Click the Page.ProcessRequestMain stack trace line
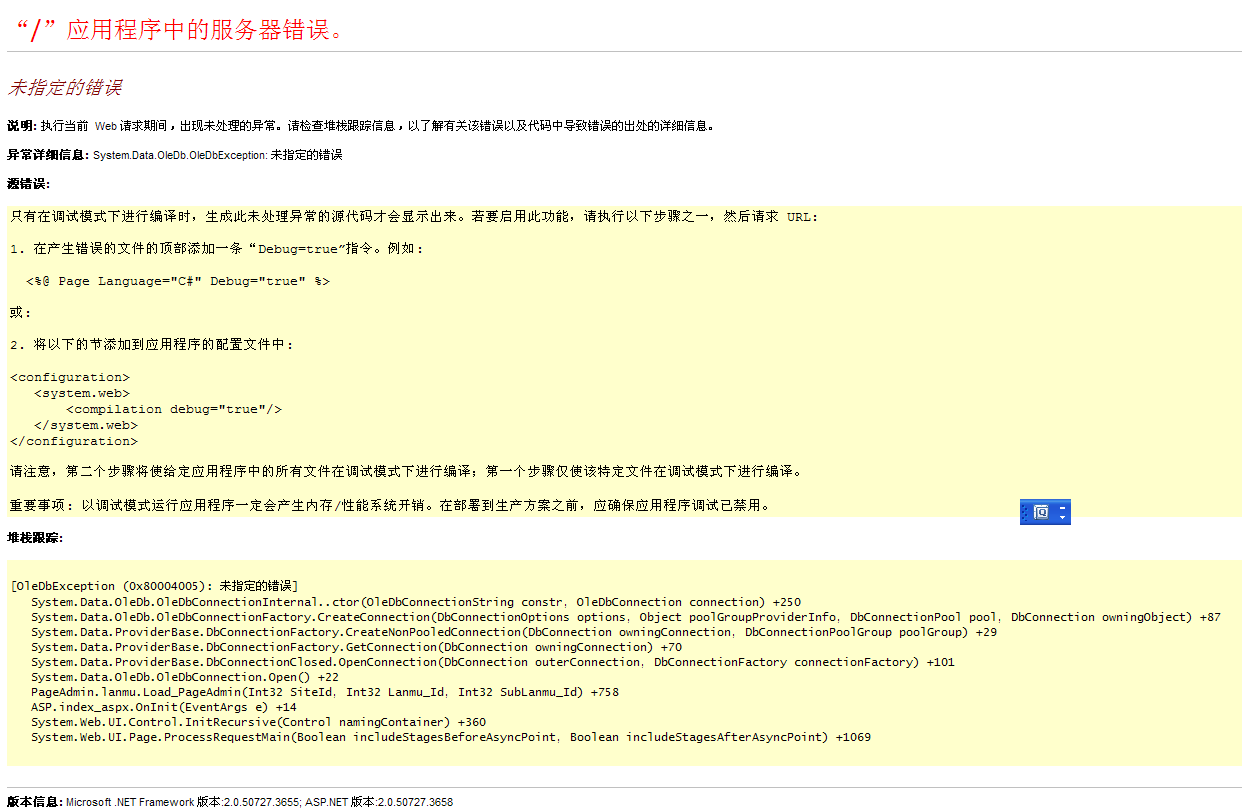The width and height of the screenshot is (1252, 809). point(450,737)
